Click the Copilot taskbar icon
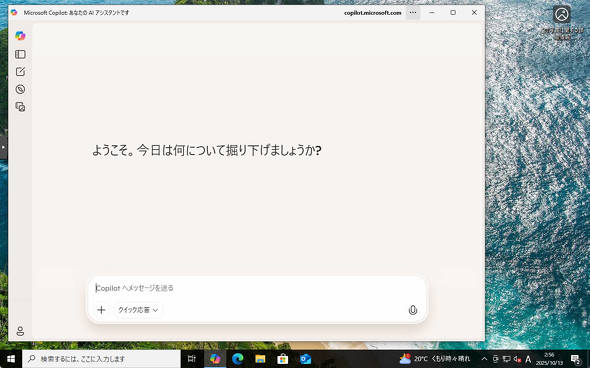Screen dimensions: 590x368 pos(215,359)
